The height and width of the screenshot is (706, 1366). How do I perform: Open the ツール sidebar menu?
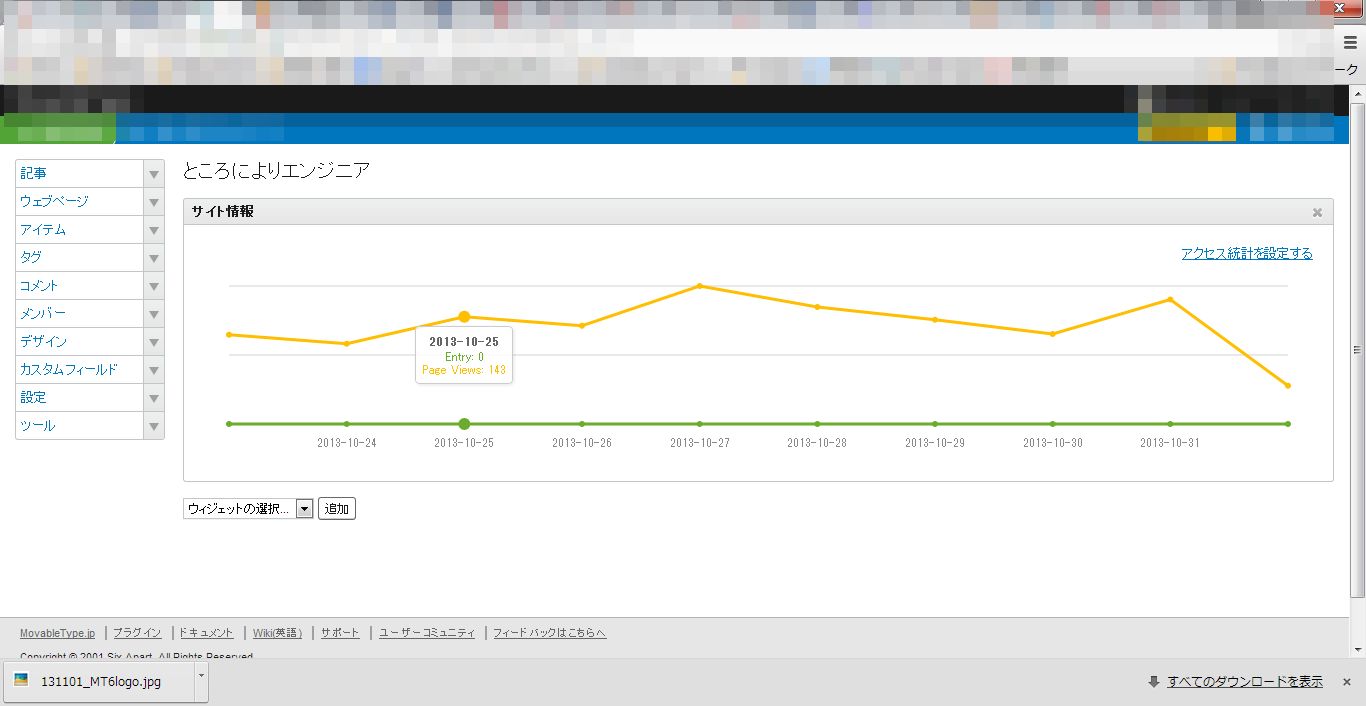(80, 426)
